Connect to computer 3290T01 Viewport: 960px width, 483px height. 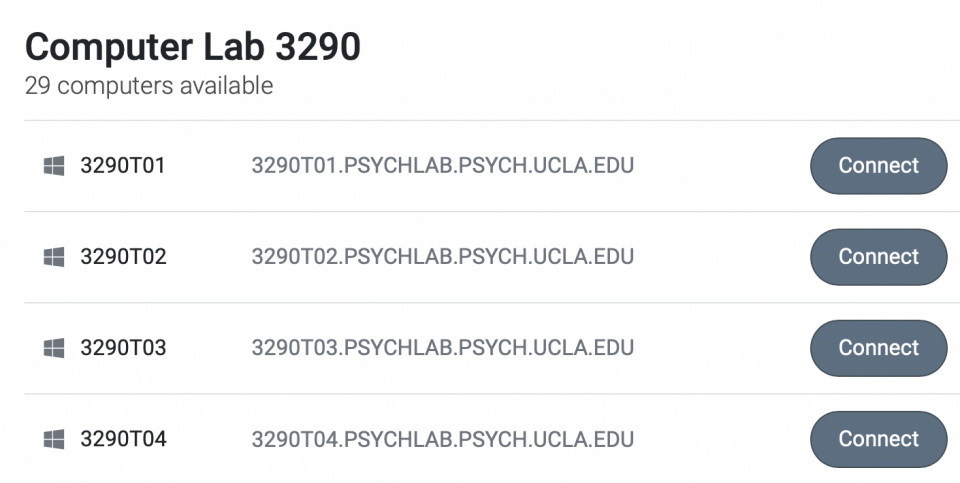(x=879, y=166)
